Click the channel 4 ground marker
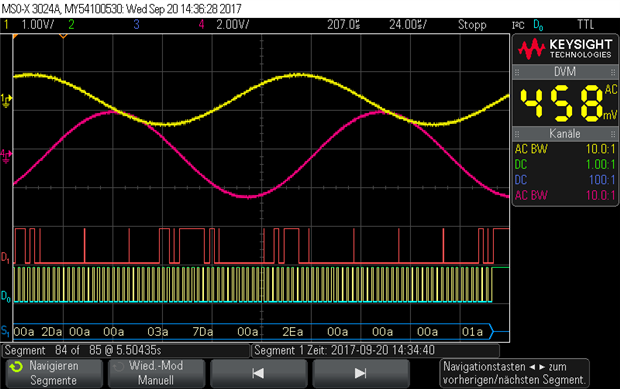Screen dimensions: 620x389 click(x=6, y=156)
